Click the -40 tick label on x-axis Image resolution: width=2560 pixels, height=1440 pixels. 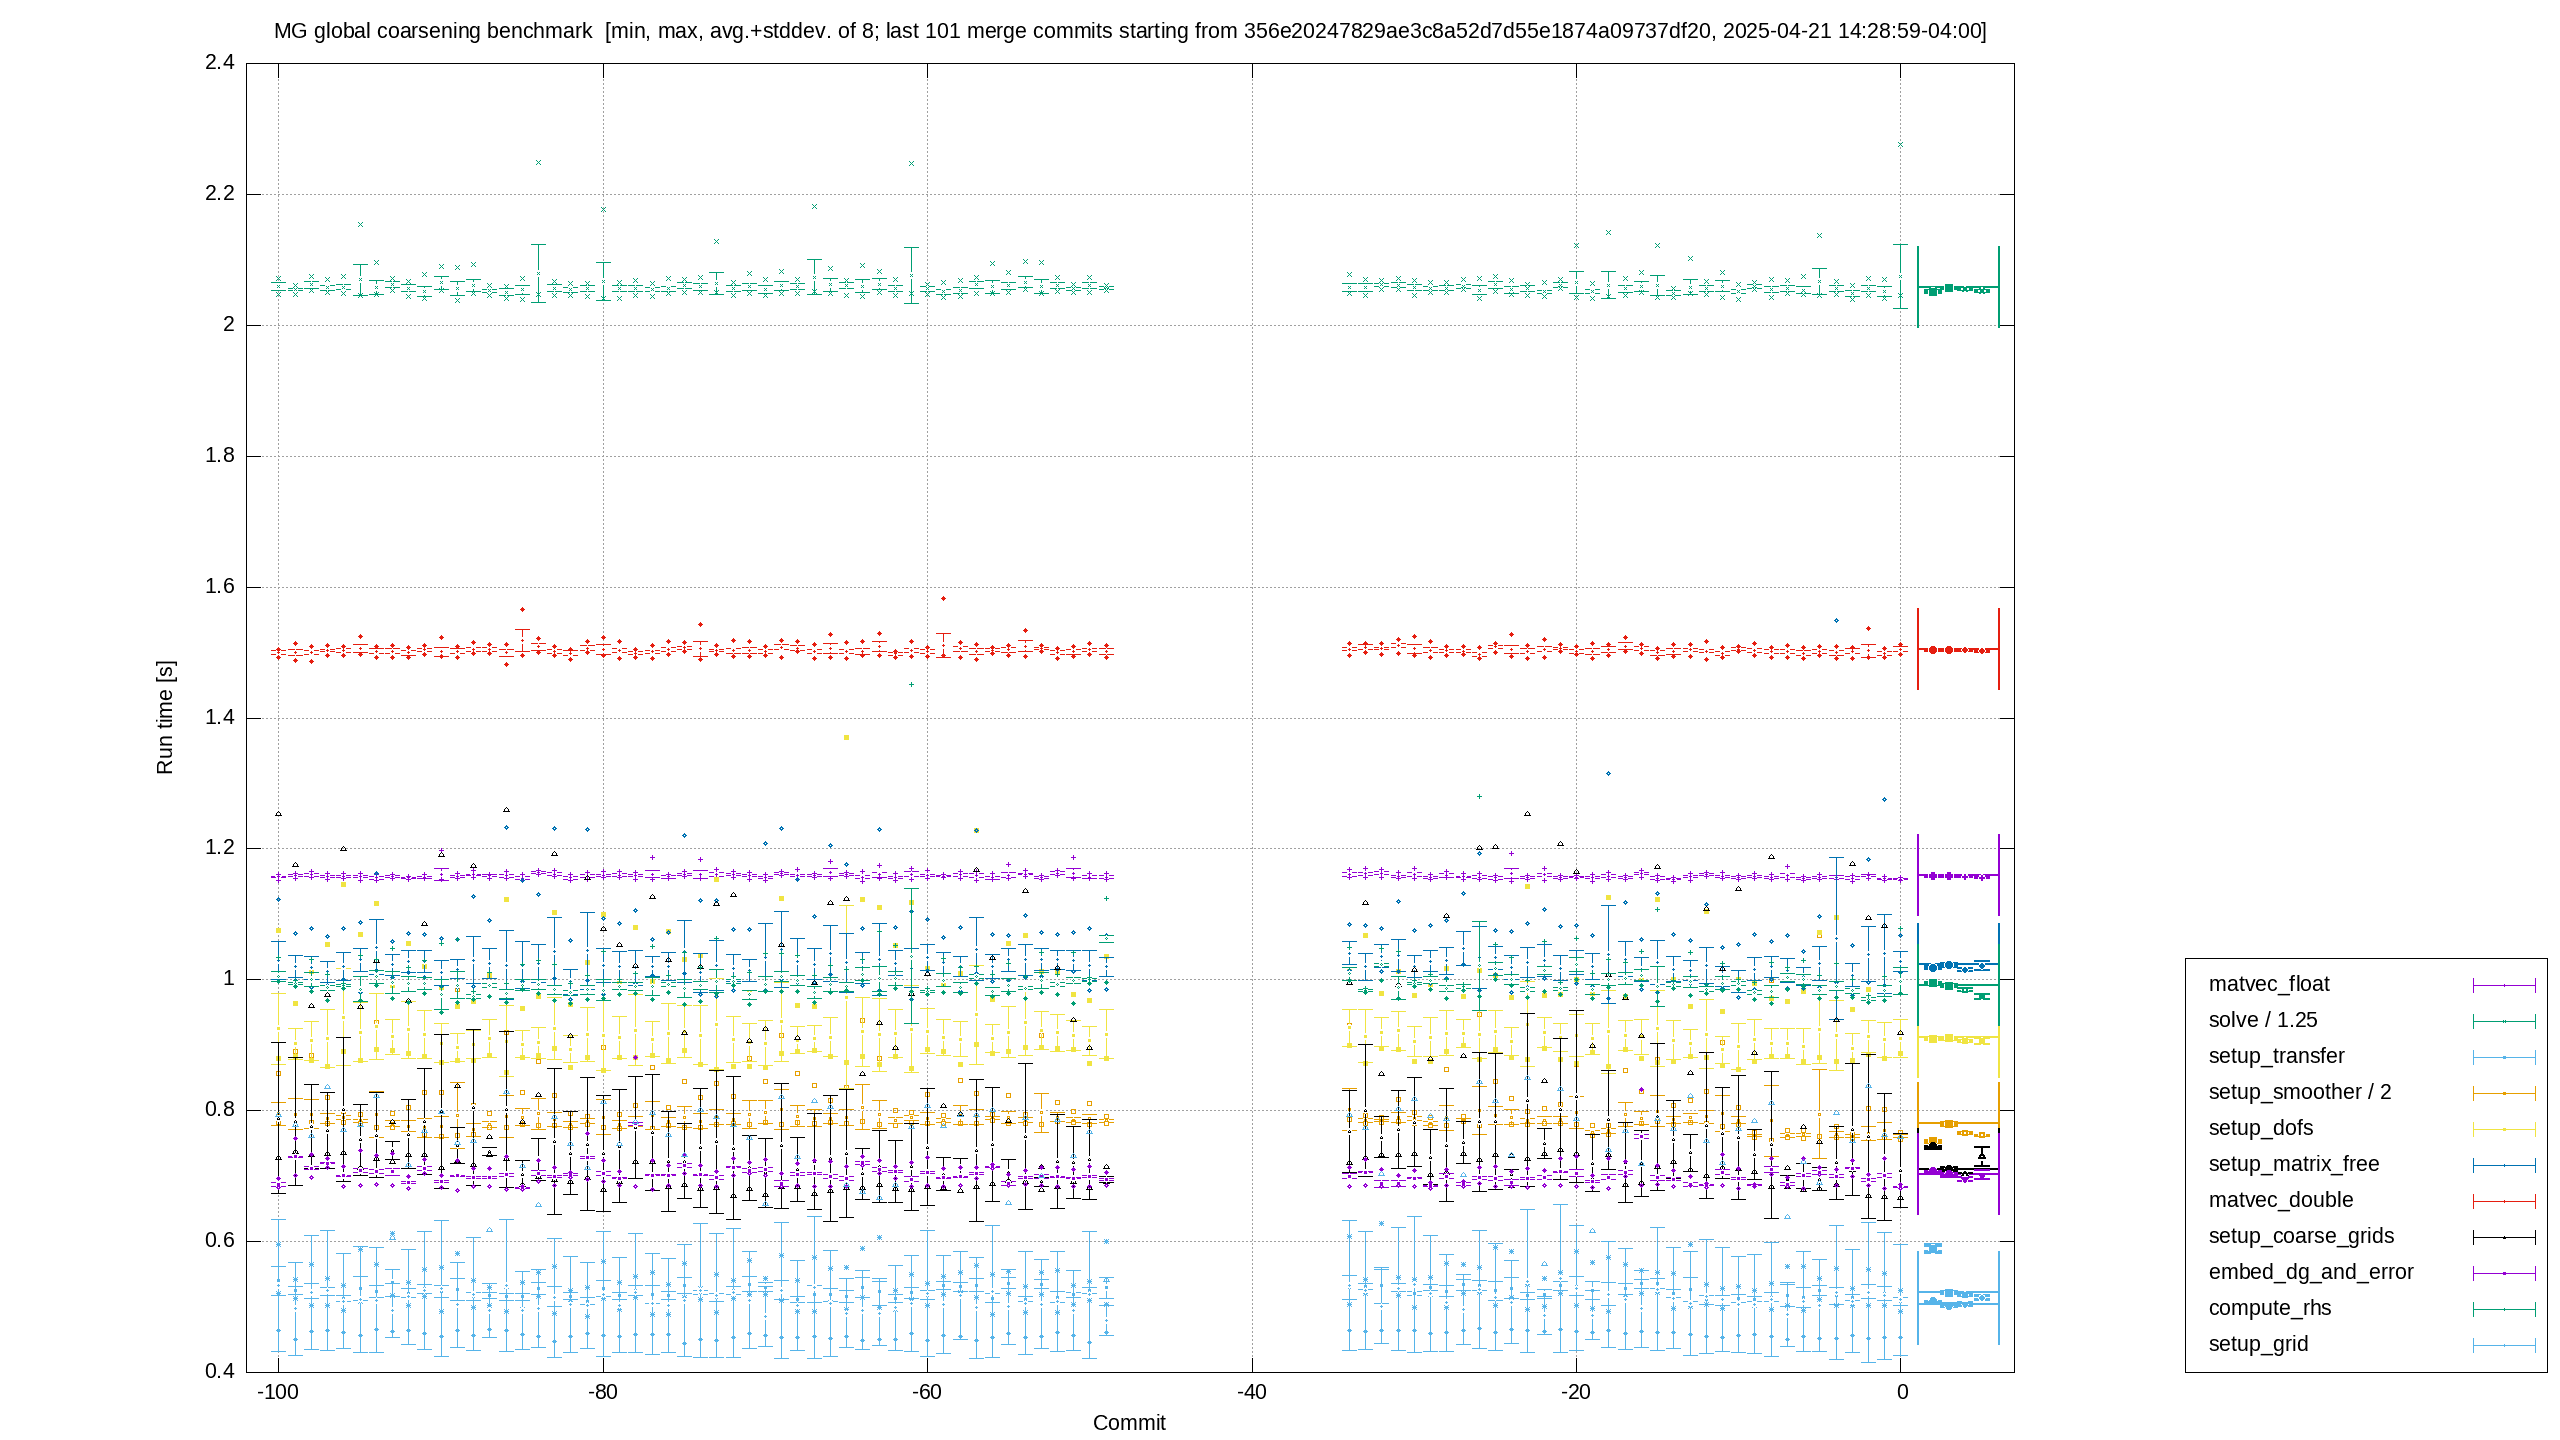(x=1251, y=1392)
